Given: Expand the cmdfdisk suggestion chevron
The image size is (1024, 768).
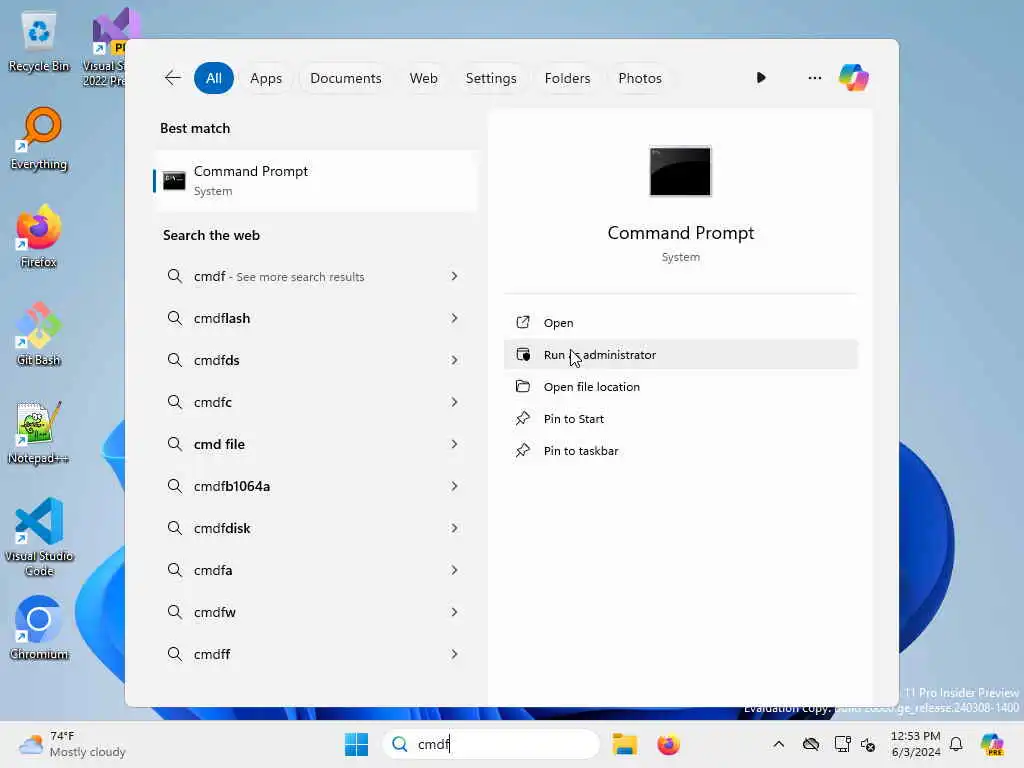Looking at the screenshot, I should coord(455,528).
